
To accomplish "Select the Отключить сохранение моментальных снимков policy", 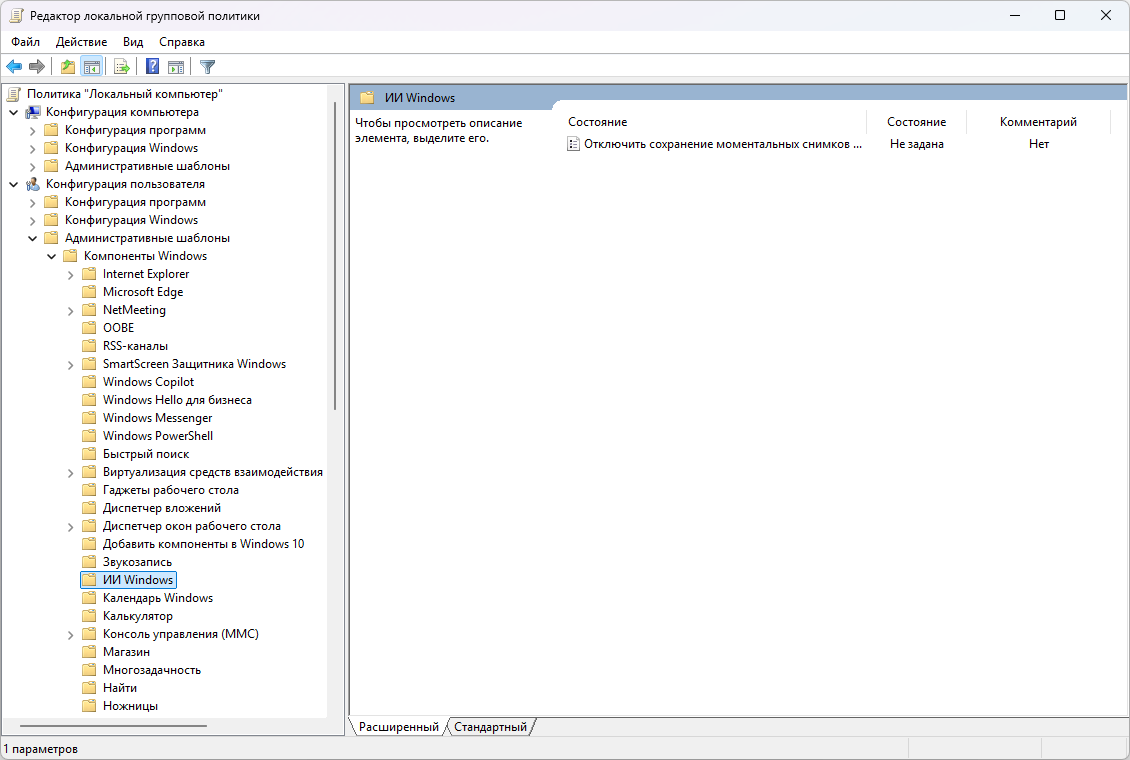I will pyautogui.click(x=722, y=144).
